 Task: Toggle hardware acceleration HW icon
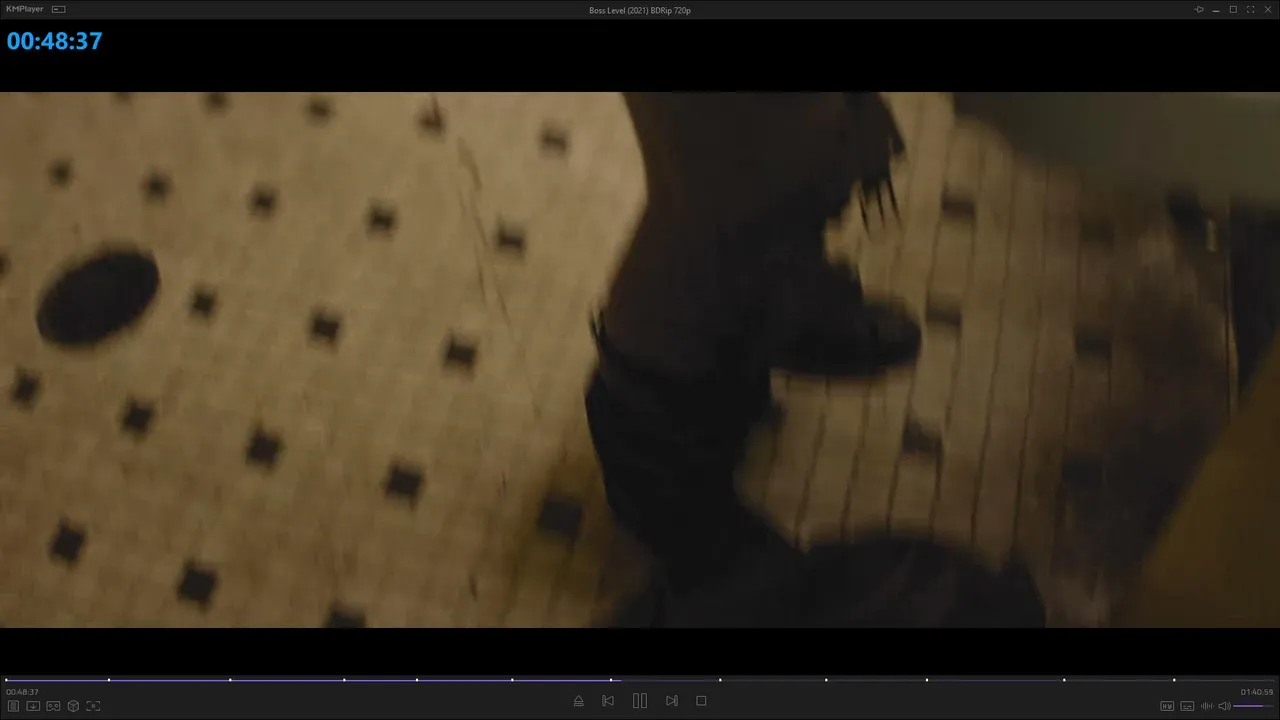point(1167,706)
